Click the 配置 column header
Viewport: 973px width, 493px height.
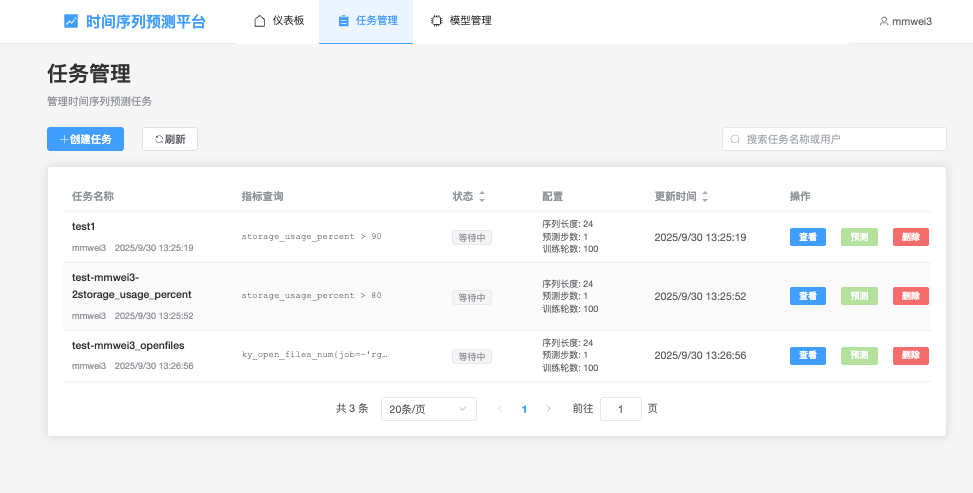(552, 196)
